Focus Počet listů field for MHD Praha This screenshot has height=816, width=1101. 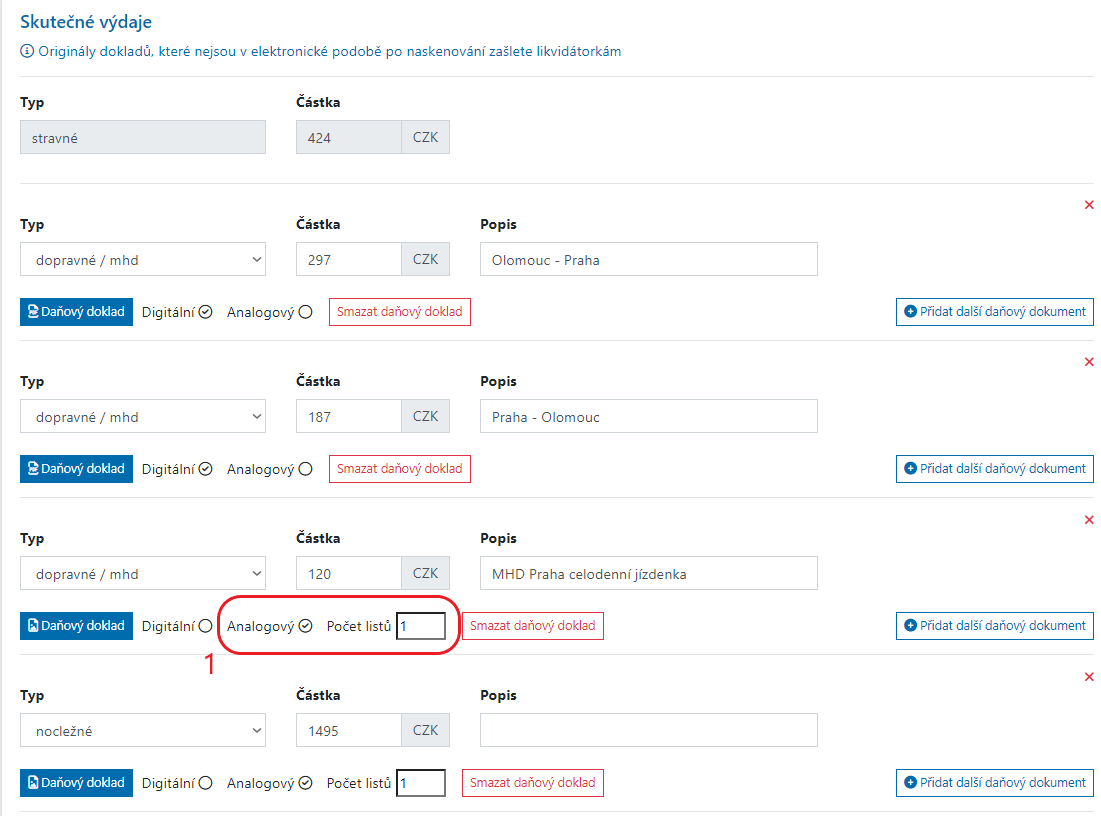pyautogui.click(x=421, y=626)
